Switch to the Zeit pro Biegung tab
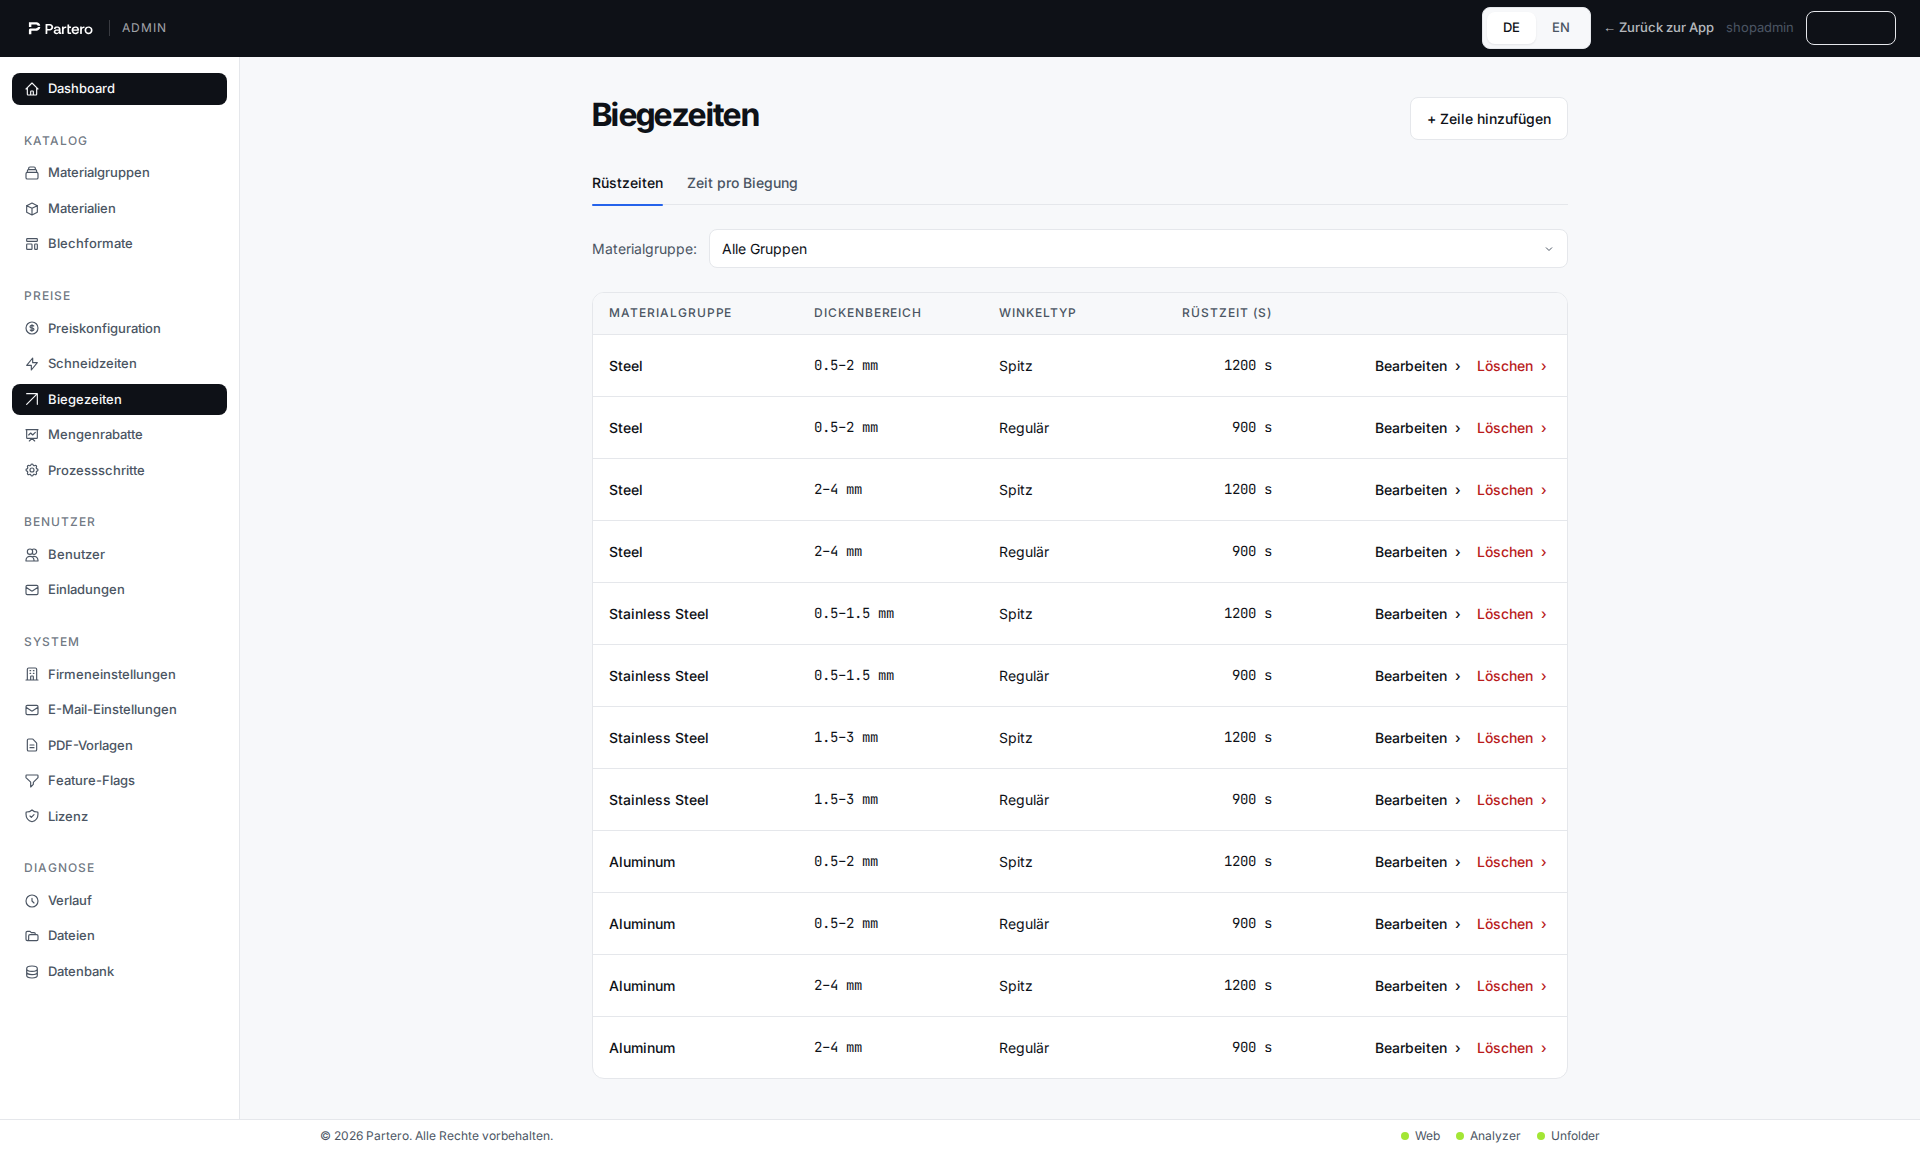 (x=742, y=183)
